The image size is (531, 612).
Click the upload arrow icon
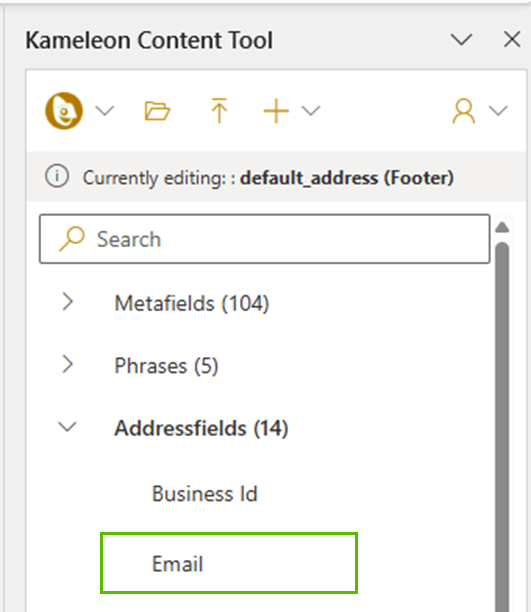[219, 111]
